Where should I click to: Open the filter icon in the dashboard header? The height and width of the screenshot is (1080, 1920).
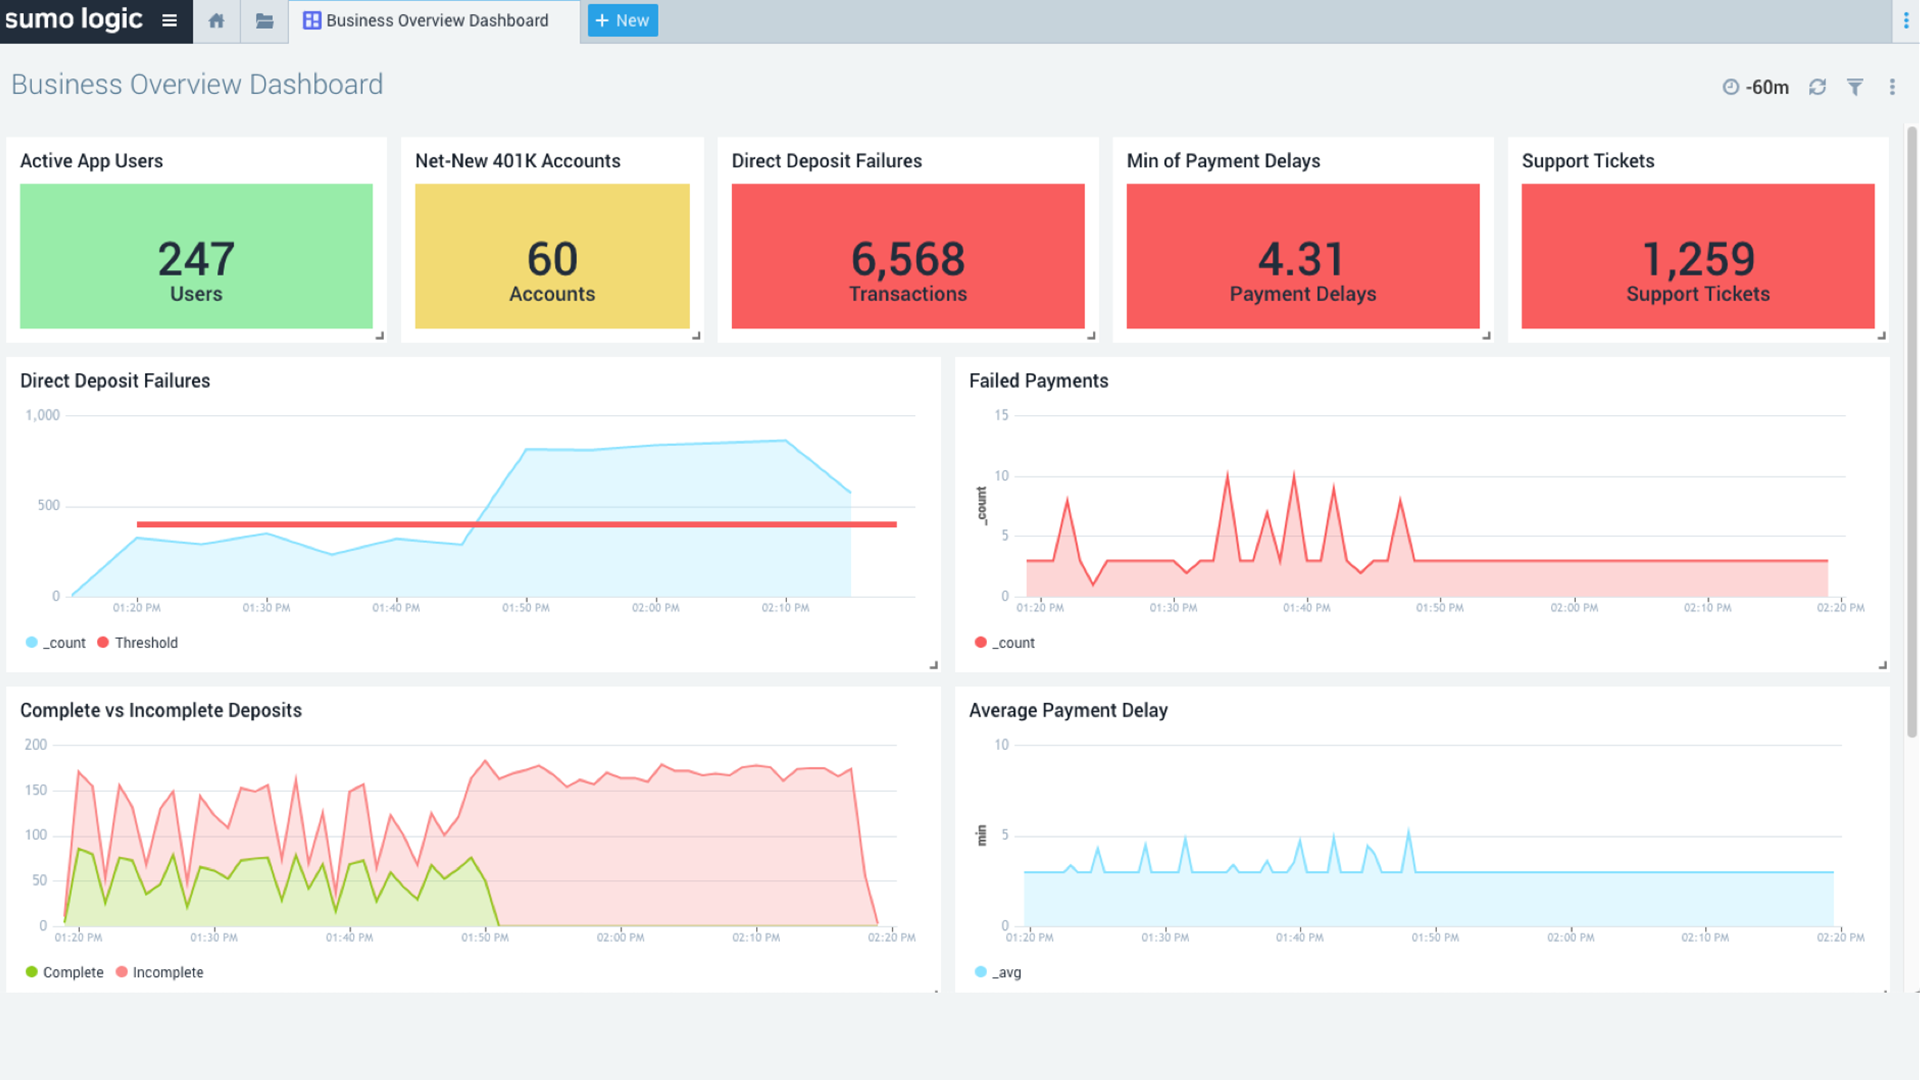[x=1856, y=87]
